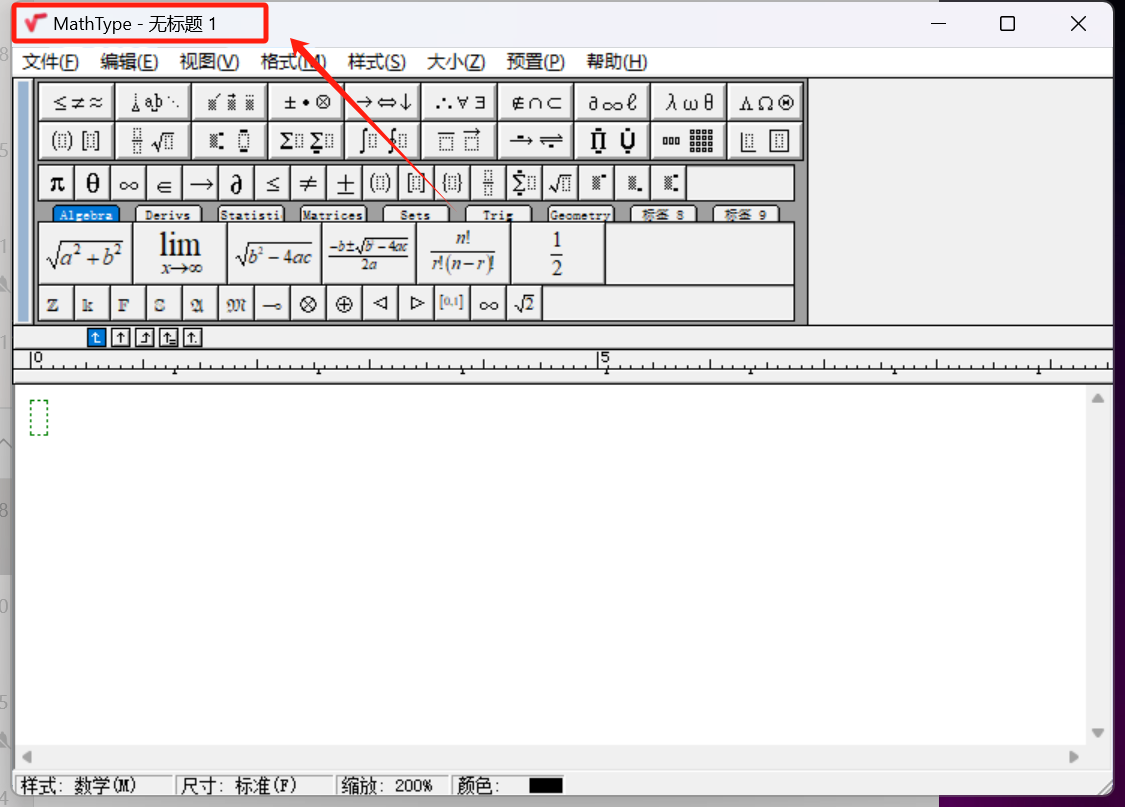Viewport: 1125px width, 807px height.
Task: Switch to the Matrices tab
Action: pos(333,214)
